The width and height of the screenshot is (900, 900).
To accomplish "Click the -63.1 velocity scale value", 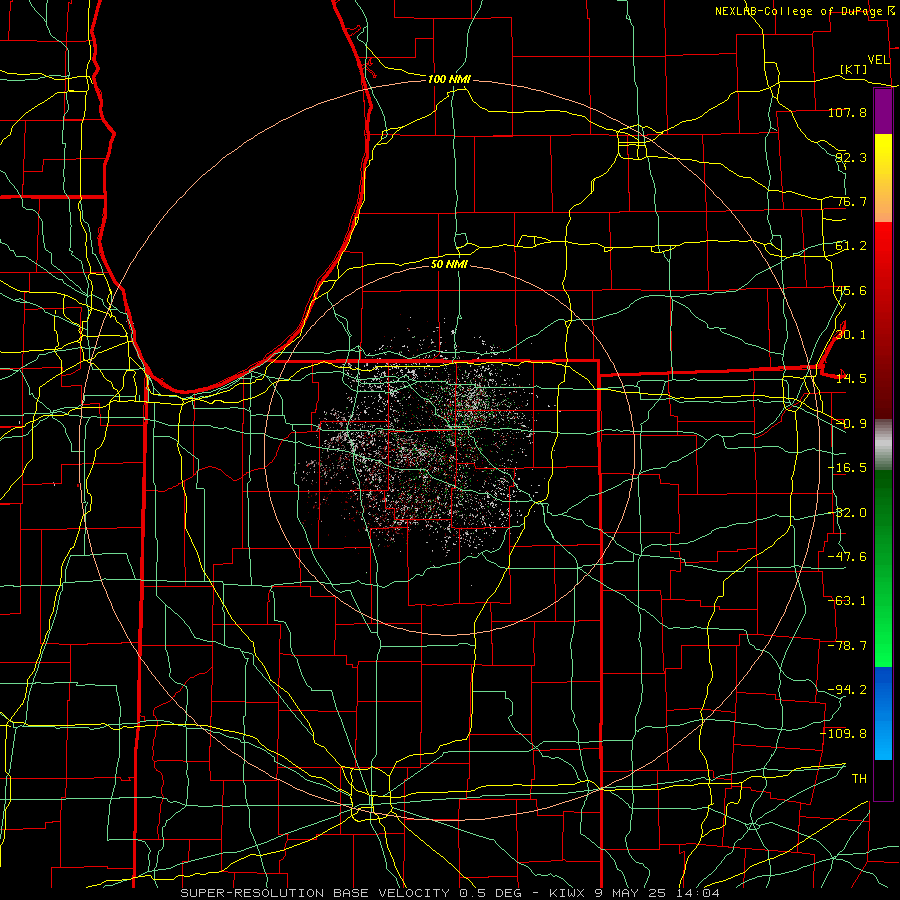I will (847, 601).
